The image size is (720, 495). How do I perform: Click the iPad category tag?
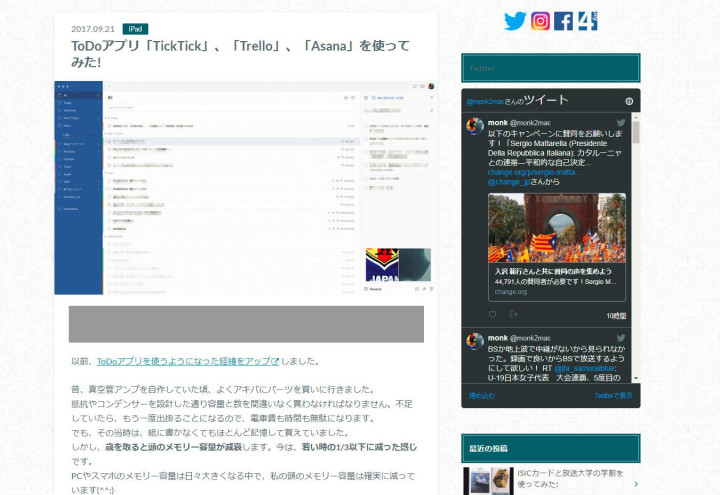pyautogui.click(x=135, y=29)
